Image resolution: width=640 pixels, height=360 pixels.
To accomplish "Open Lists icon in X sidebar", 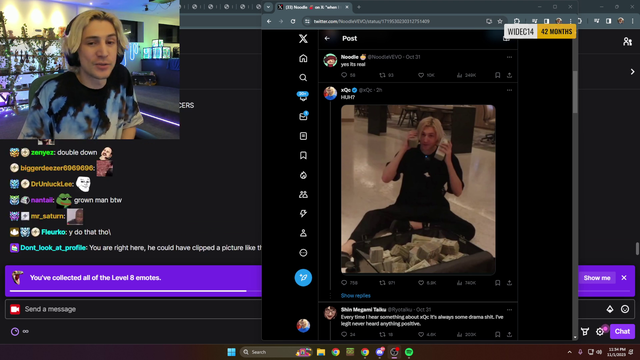I will click(303, 136).
